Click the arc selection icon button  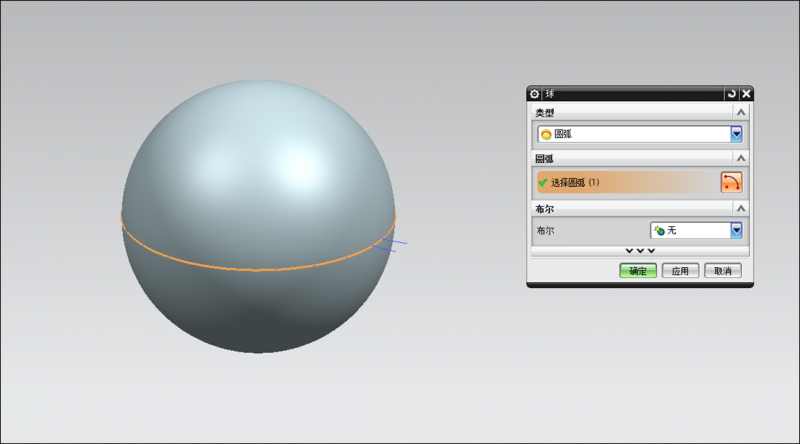click(x=732, y=182)
